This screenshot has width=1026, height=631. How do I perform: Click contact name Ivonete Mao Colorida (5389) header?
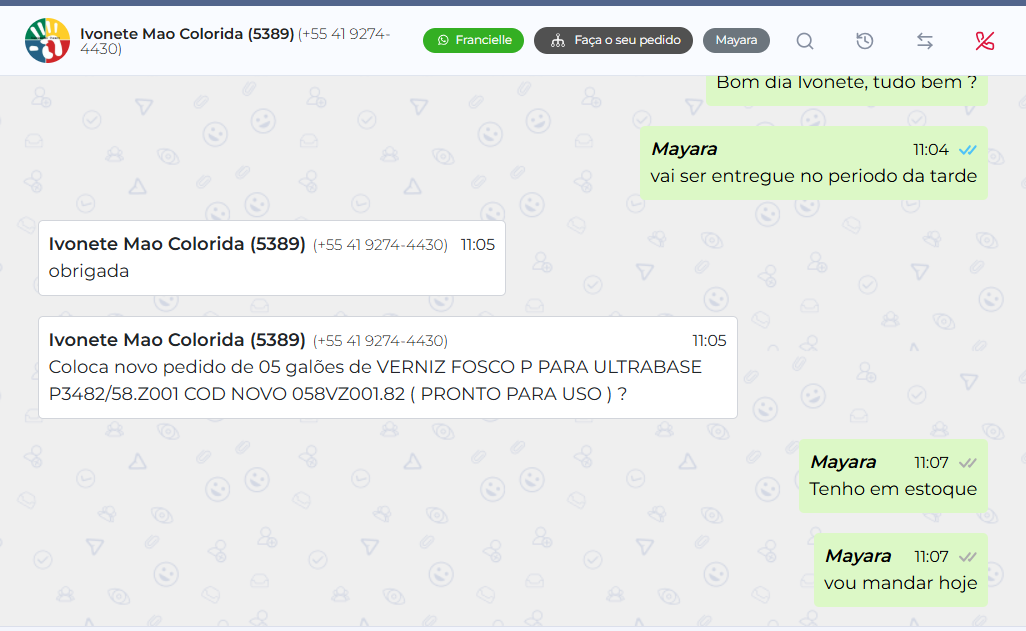187,33
